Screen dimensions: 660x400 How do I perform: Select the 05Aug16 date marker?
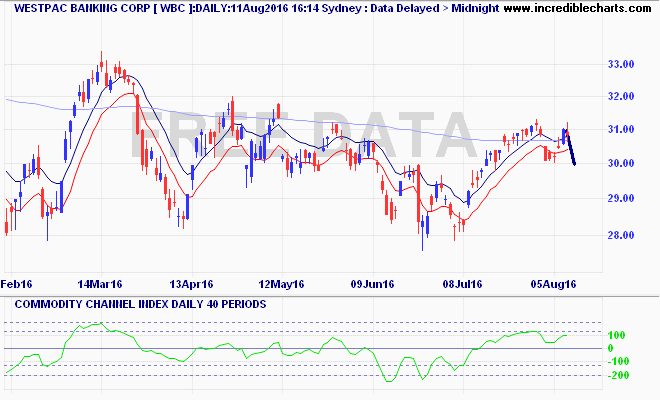tap(554, 284)
